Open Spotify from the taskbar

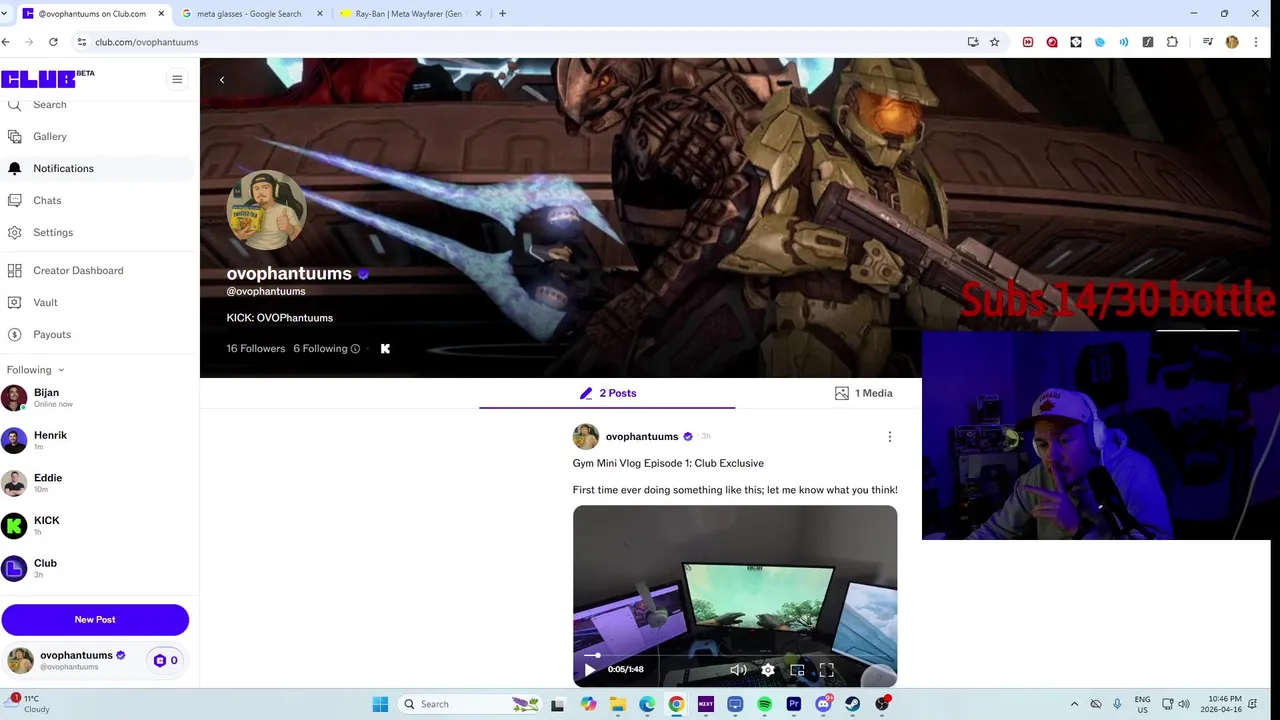(x=764, y=704)
